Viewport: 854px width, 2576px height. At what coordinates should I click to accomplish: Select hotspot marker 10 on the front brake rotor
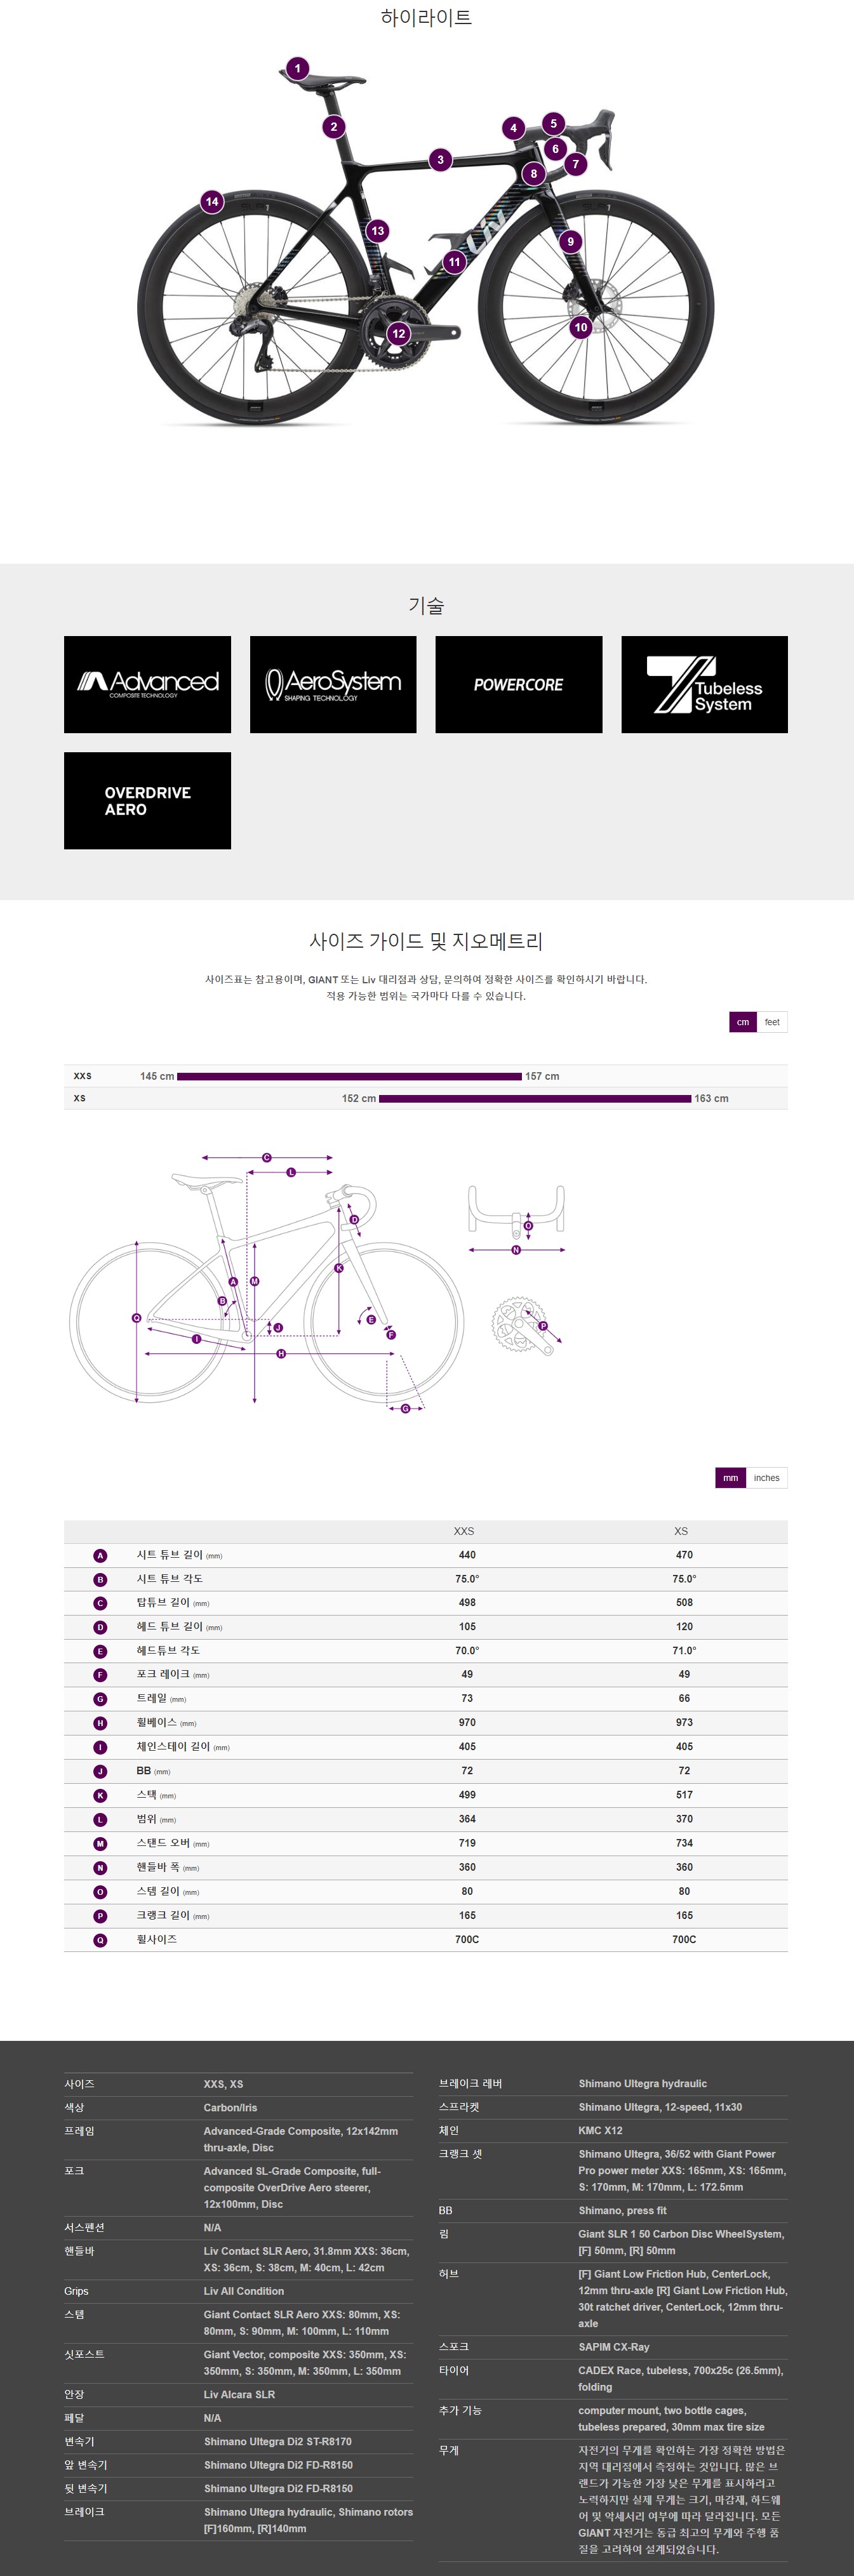pyautogui.click(x=581, y=327)
